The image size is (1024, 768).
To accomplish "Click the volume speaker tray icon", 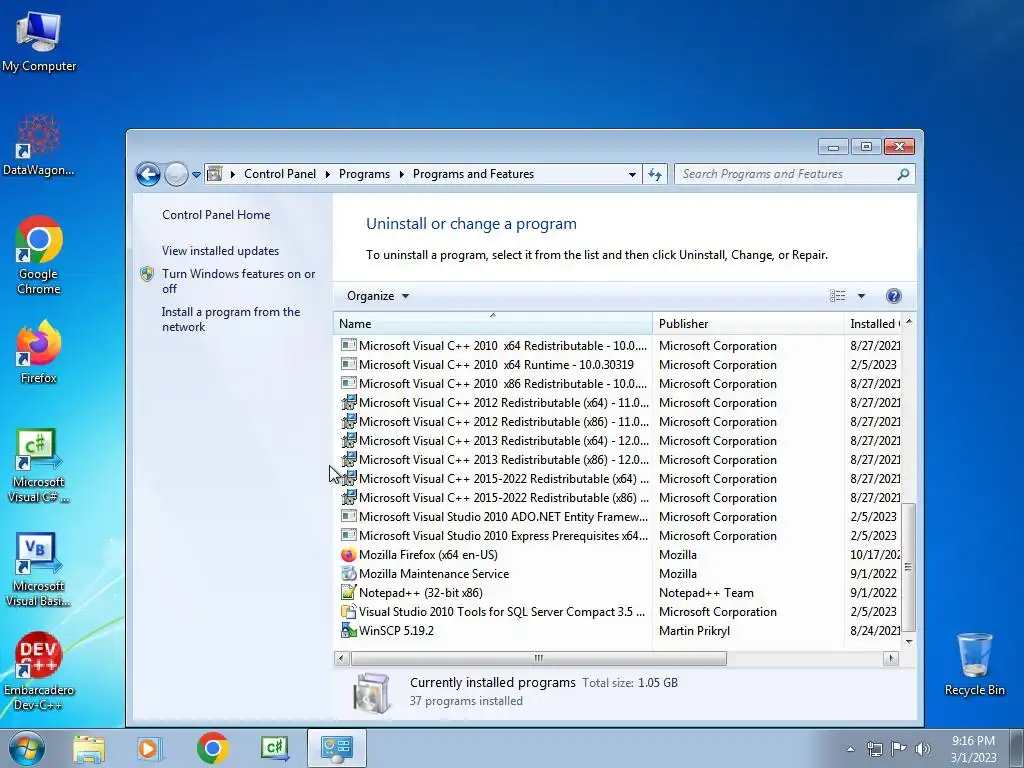I will pos(923,749).
